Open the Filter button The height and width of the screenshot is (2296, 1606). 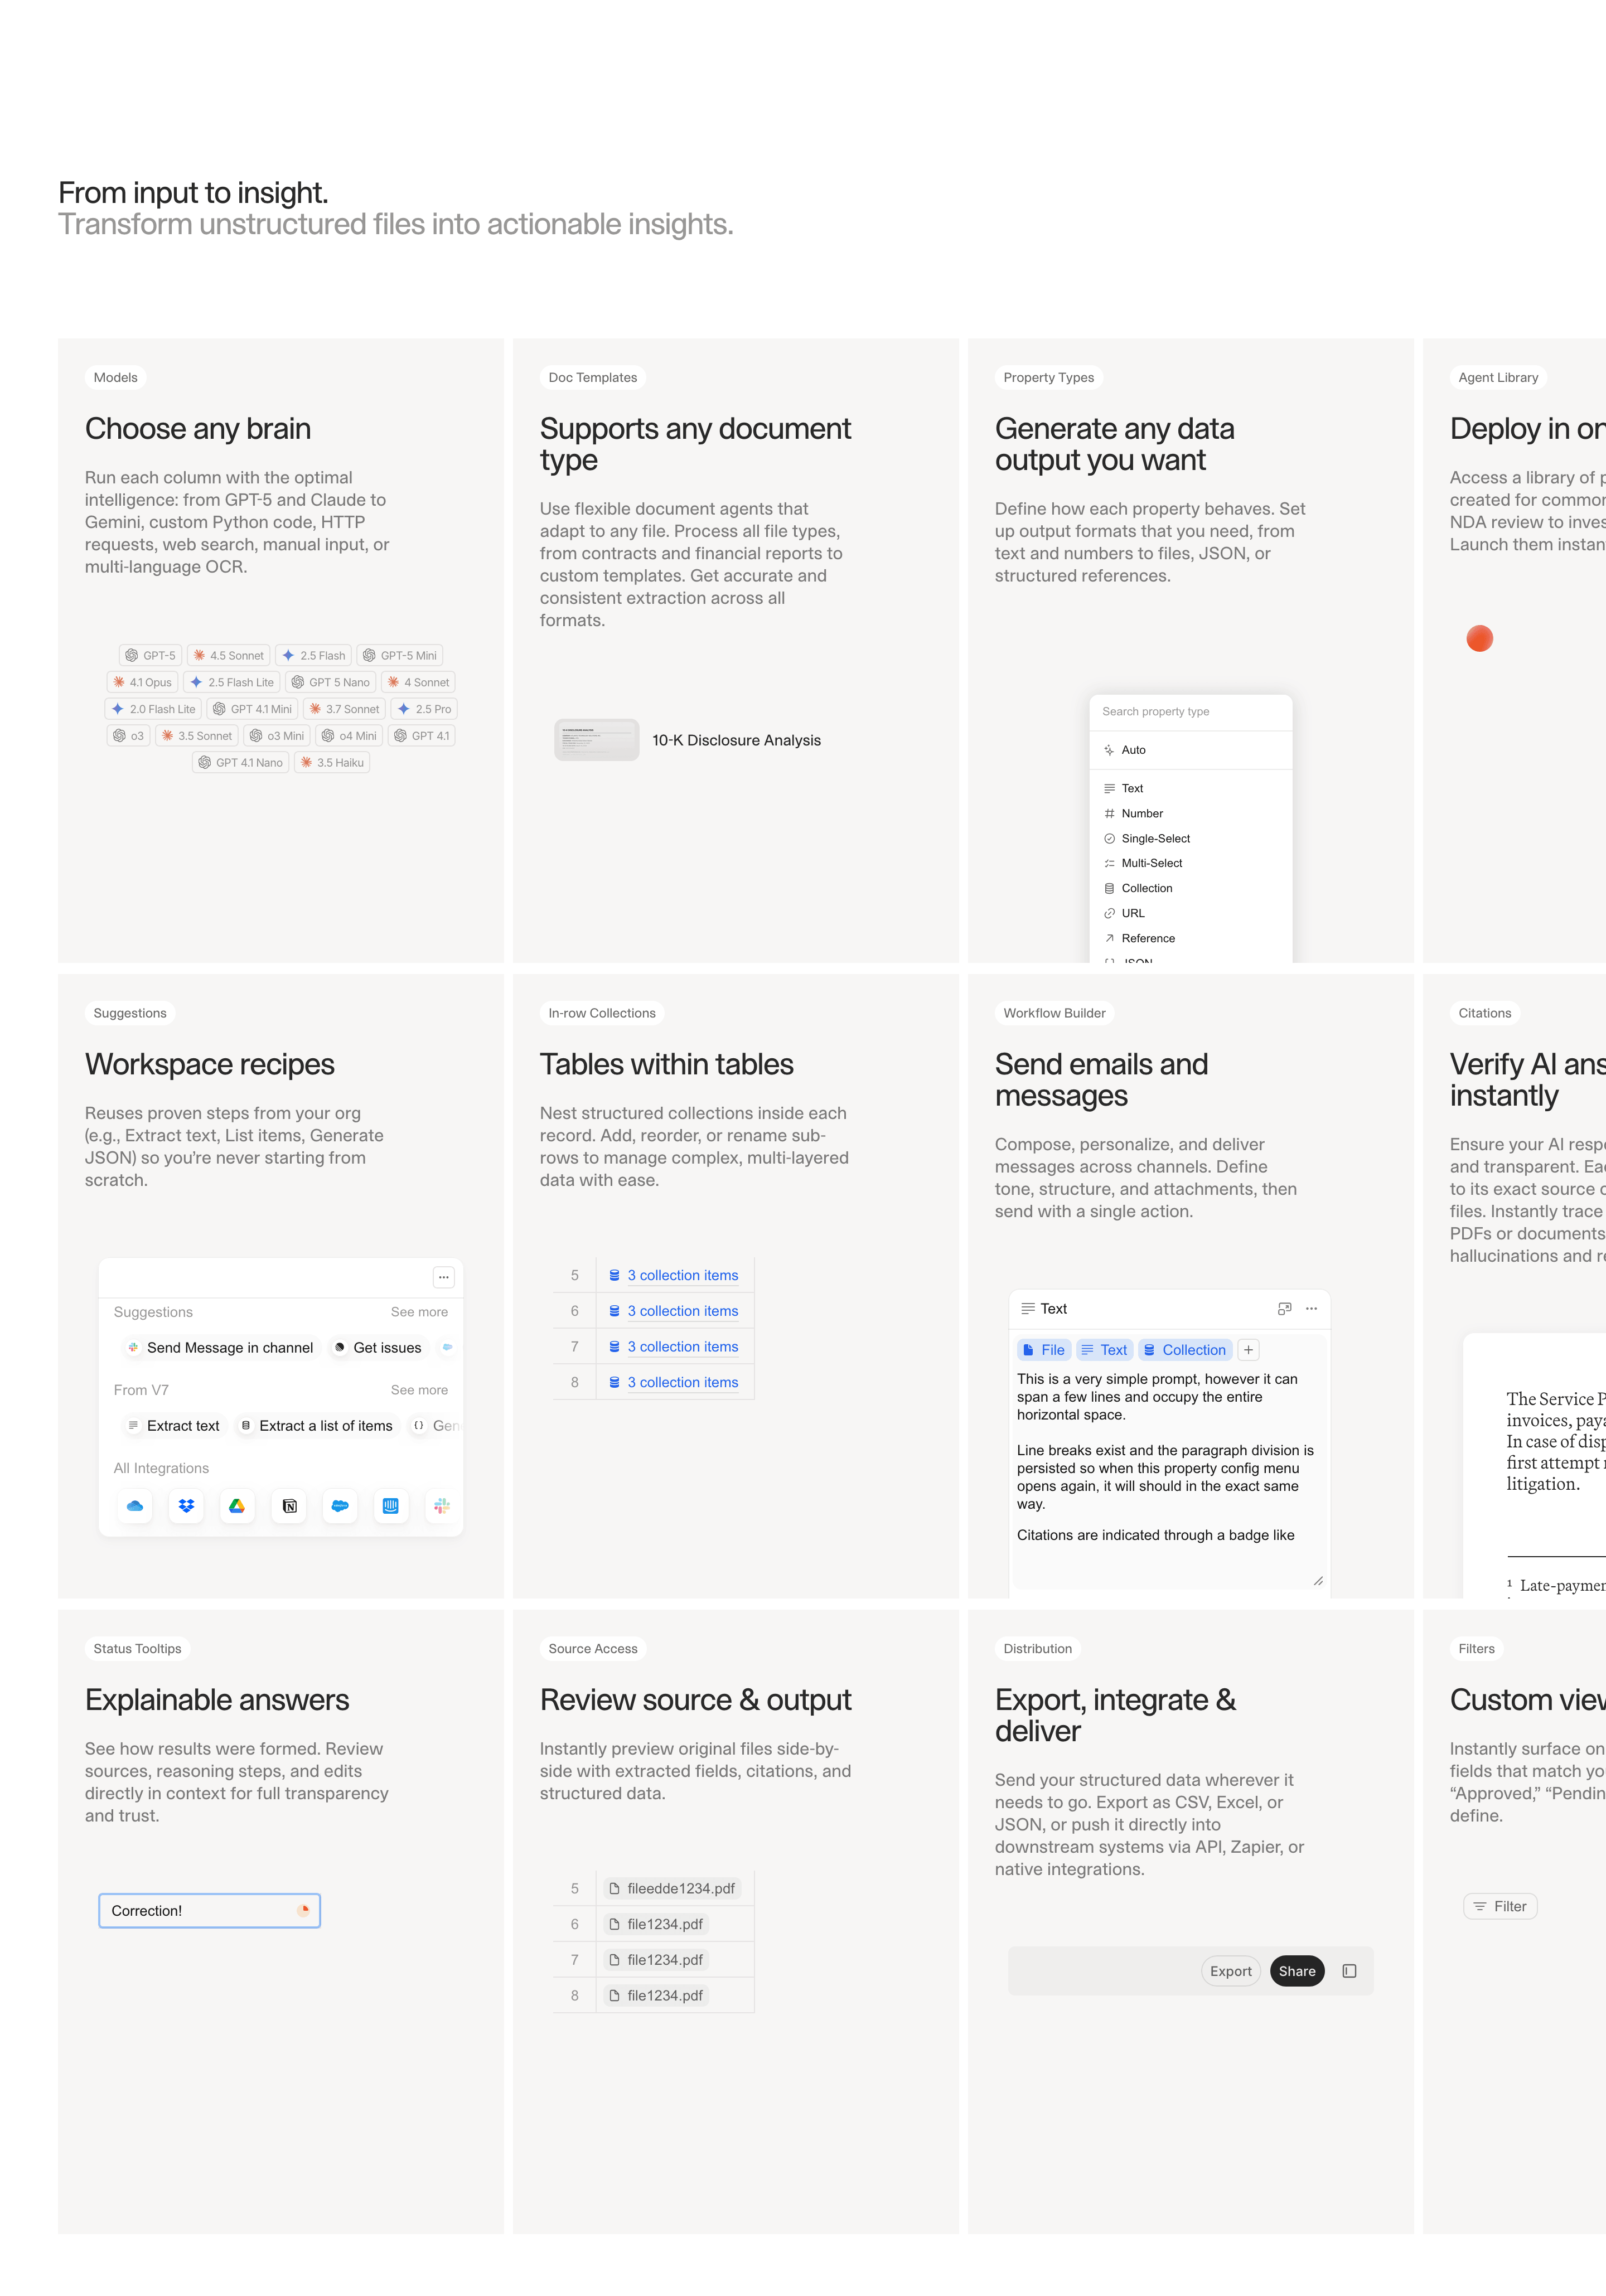pos(1500,1907)
